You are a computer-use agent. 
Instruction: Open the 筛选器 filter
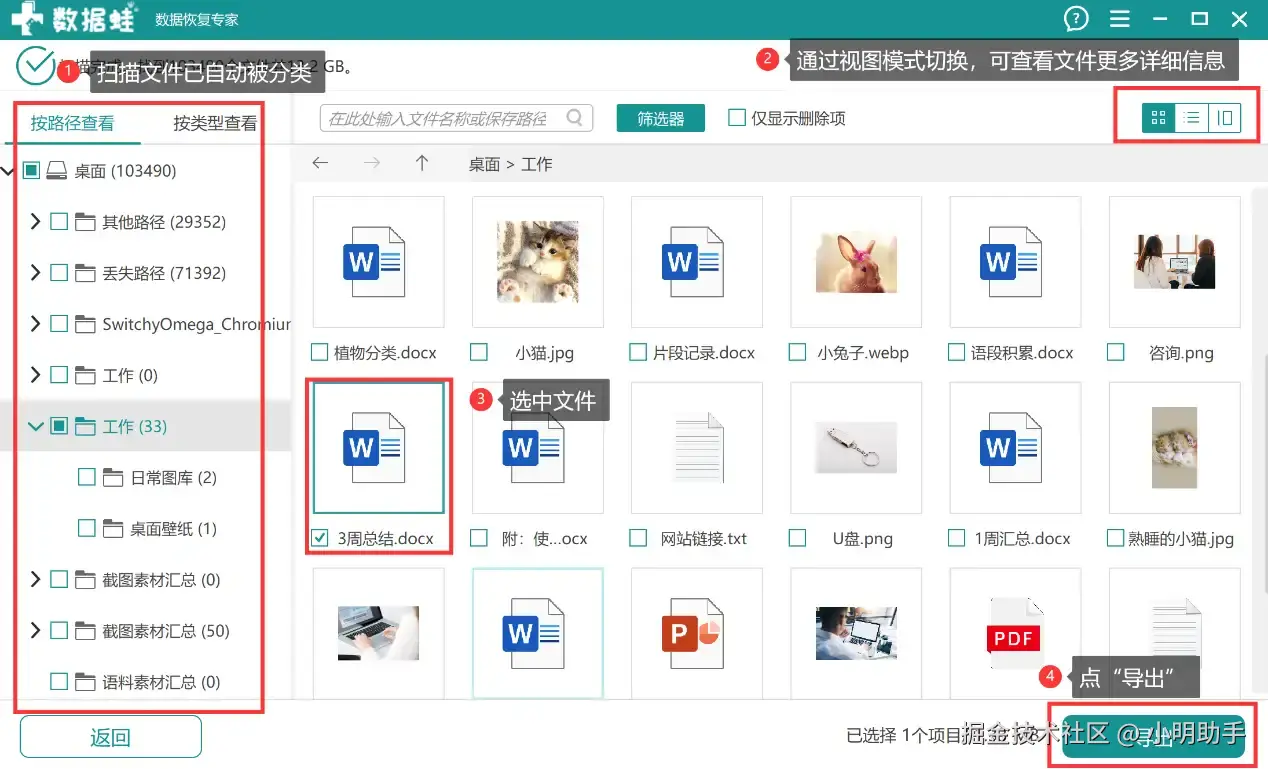(661, 118)
